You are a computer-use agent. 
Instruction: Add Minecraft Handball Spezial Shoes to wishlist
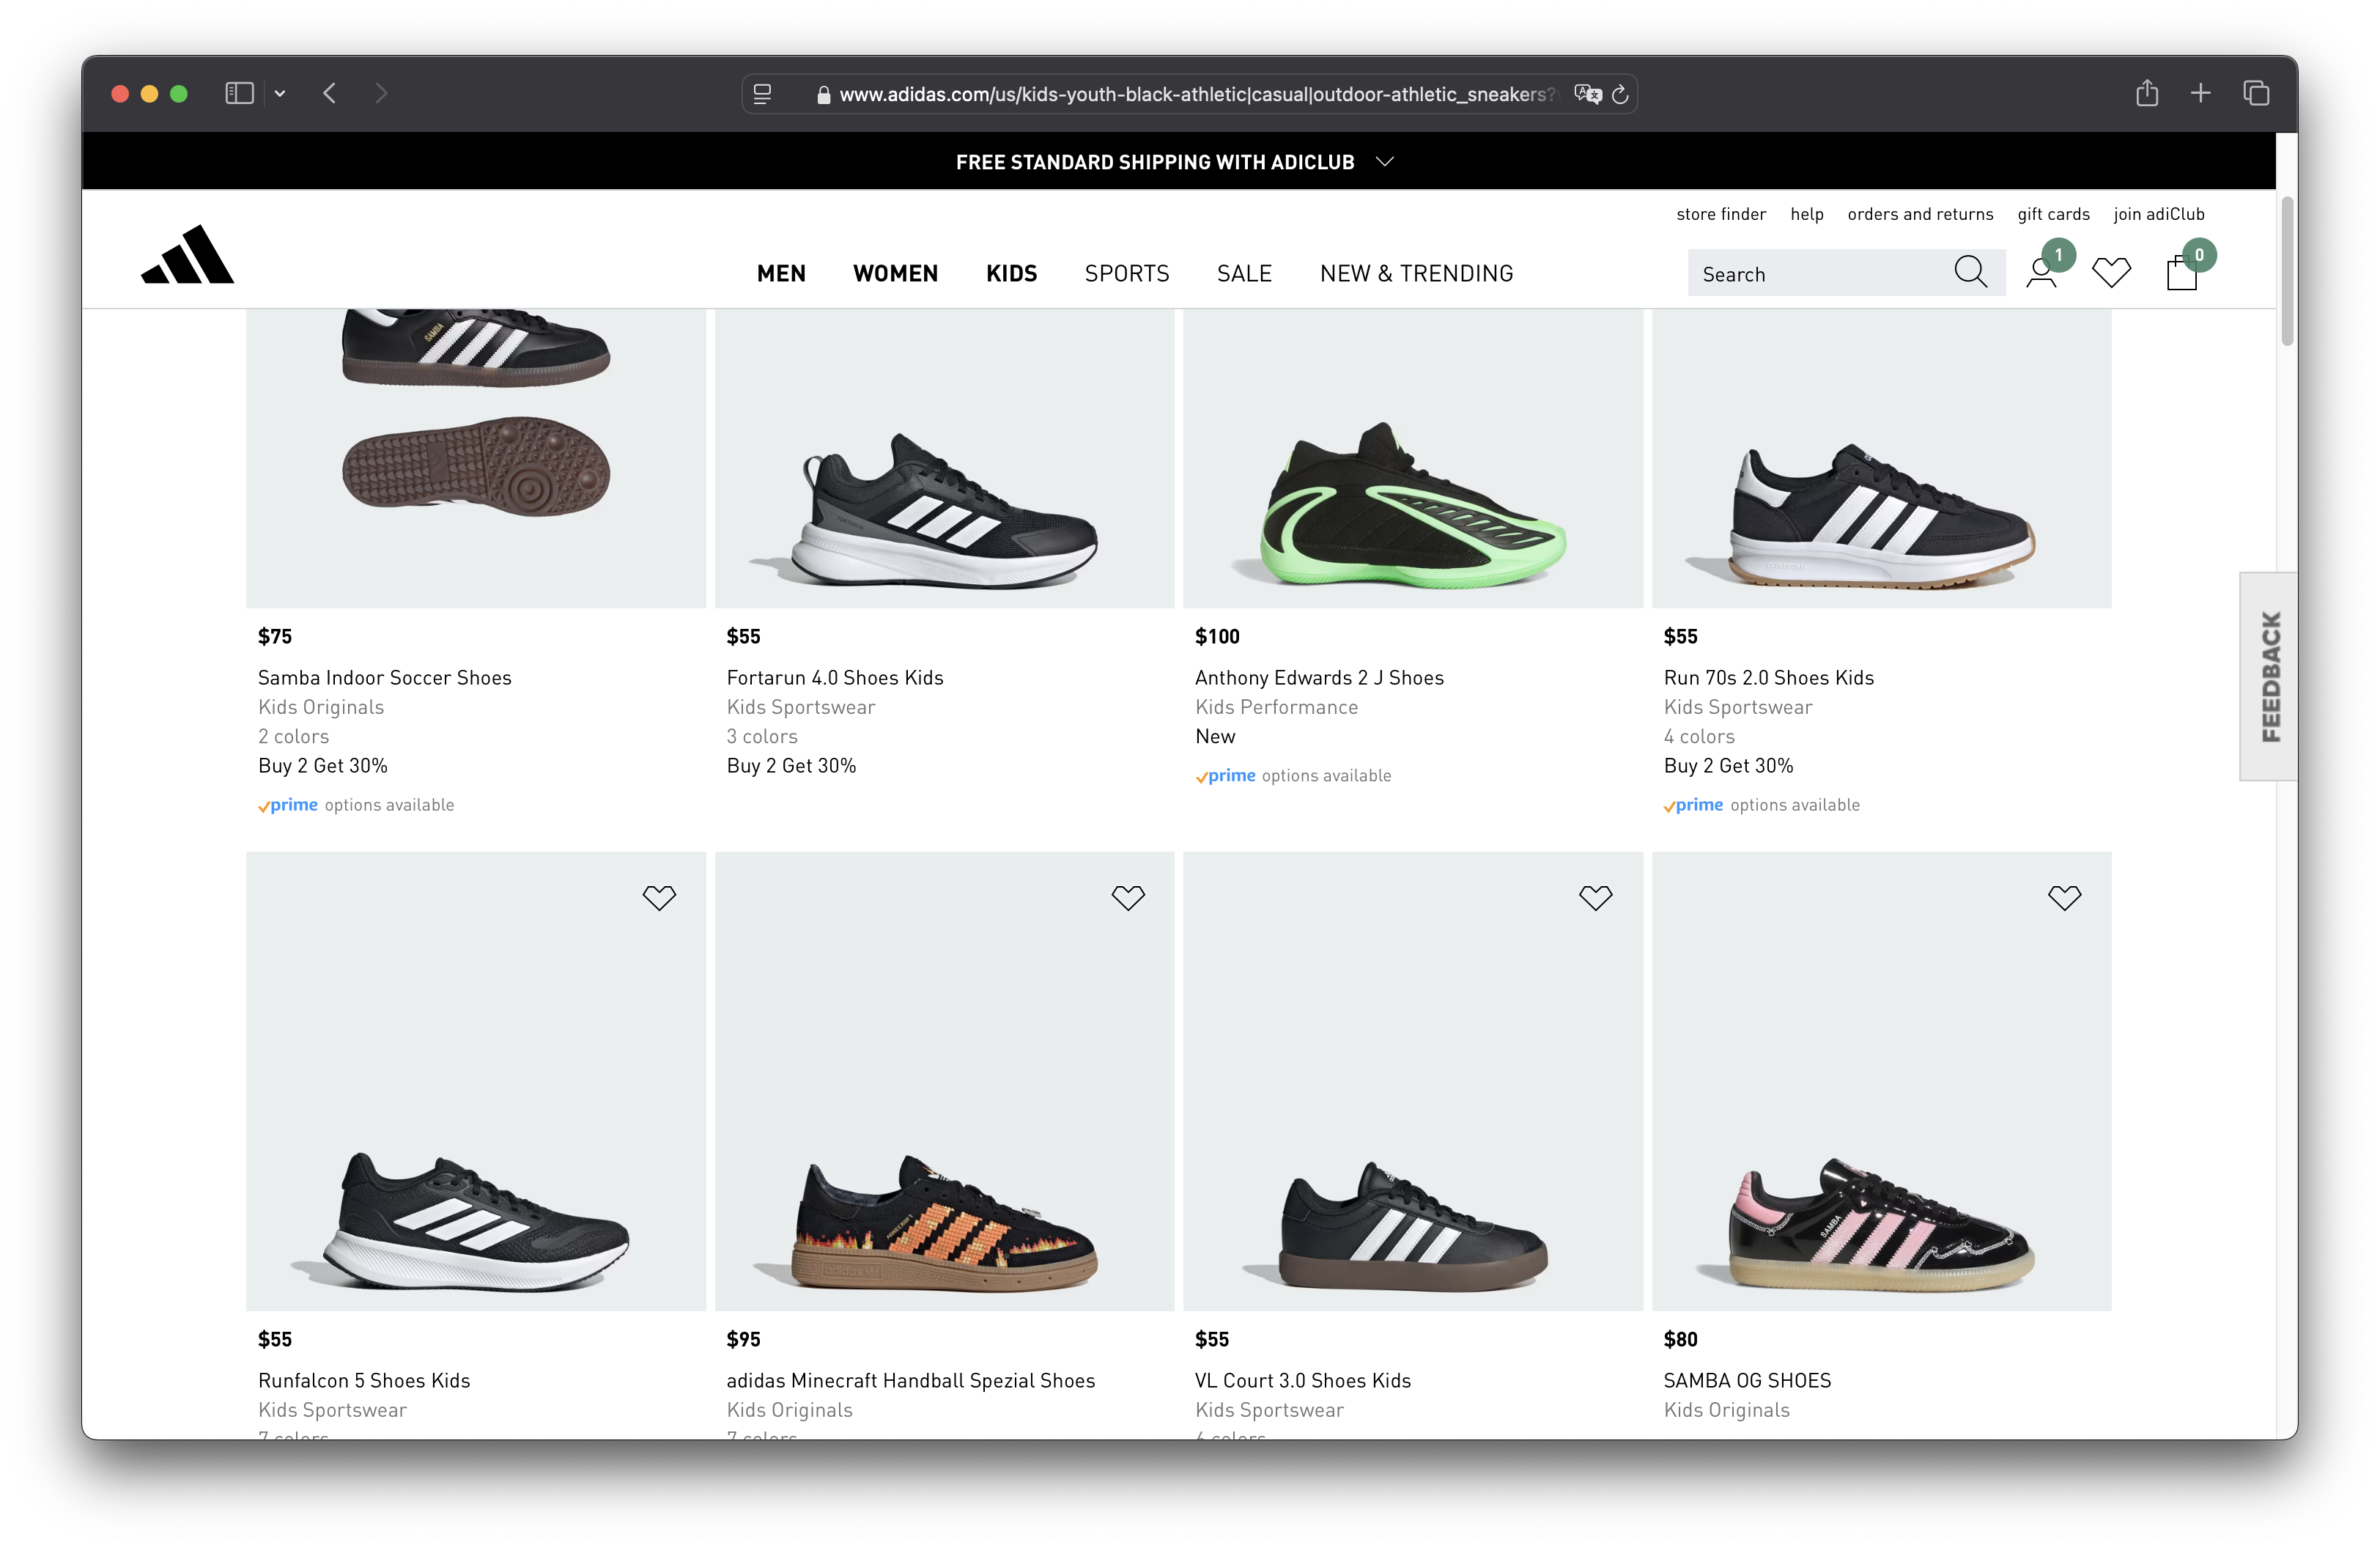1128,897
